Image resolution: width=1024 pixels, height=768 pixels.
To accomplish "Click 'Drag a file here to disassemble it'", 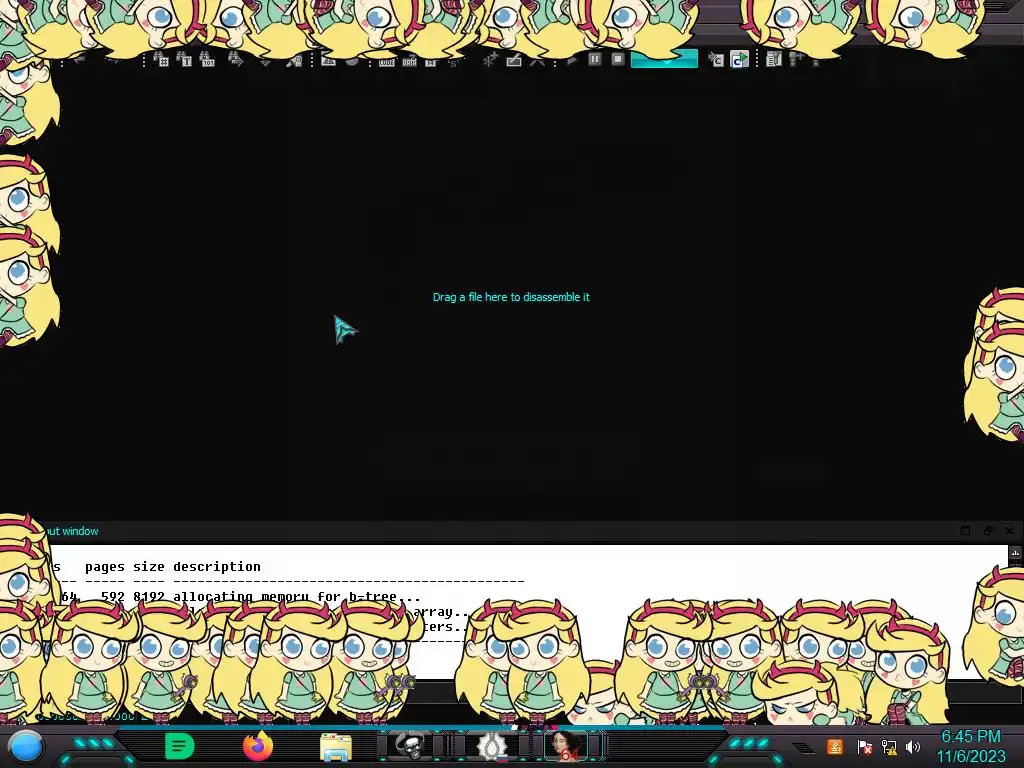I will point(511,297).
